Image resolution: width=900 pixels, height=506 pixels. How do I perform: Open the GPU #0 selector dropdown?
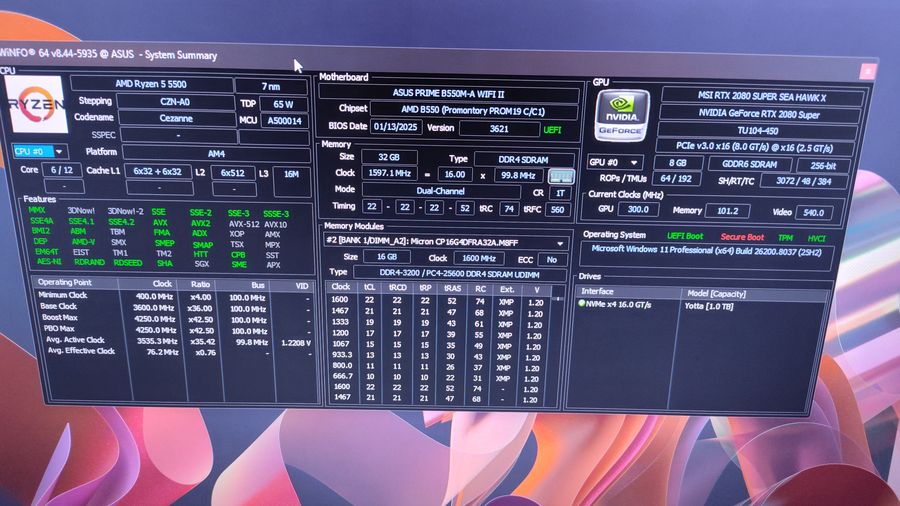(614, 162)
